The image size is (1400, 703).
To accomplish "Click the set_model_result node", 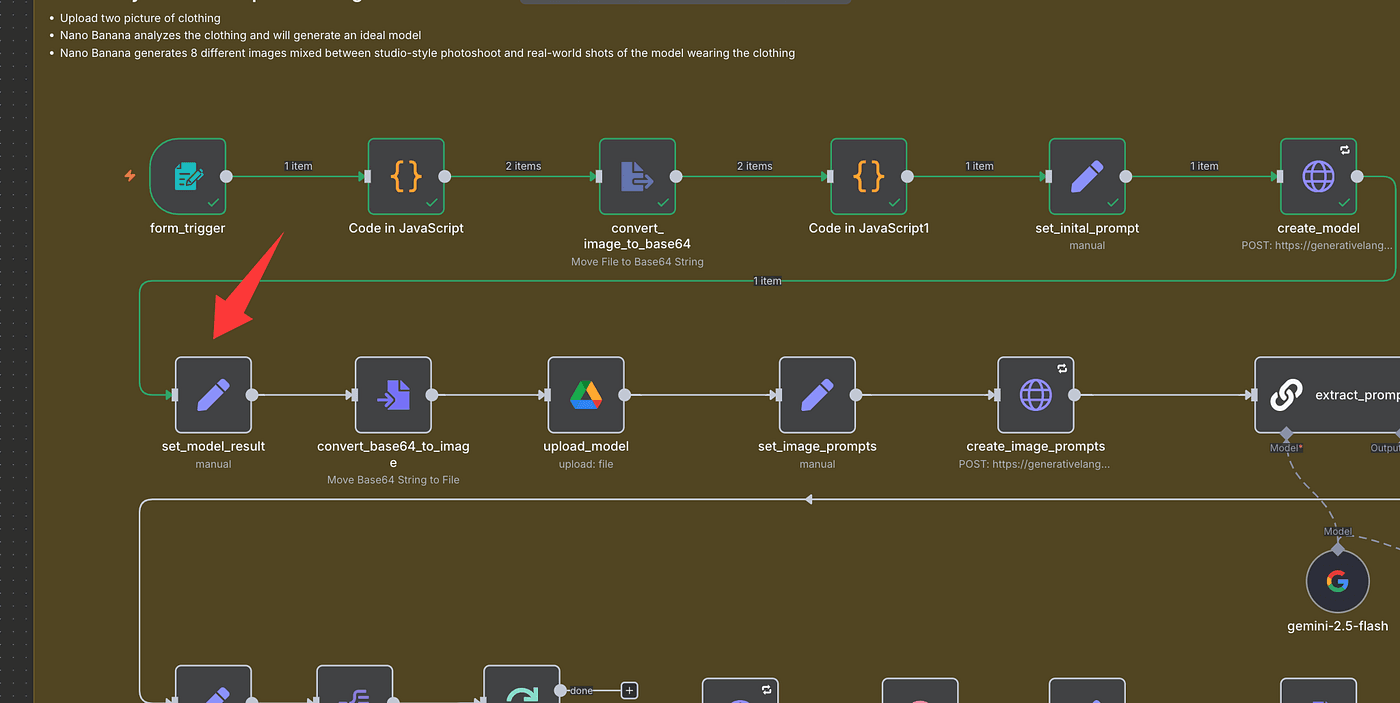I will pyautogui.click(x=213, y=395).
